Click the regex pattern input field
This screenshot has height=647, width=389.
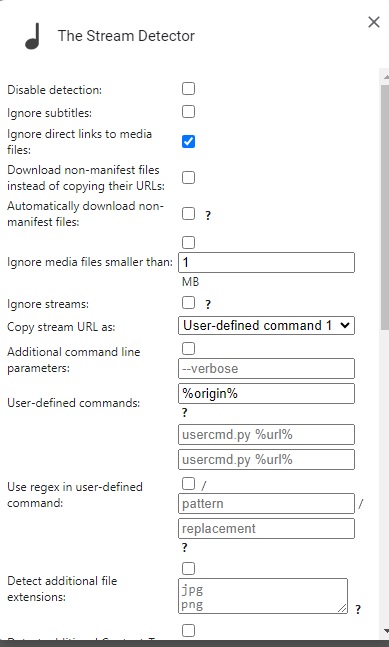pyautogui.click(x=266, y=504)
